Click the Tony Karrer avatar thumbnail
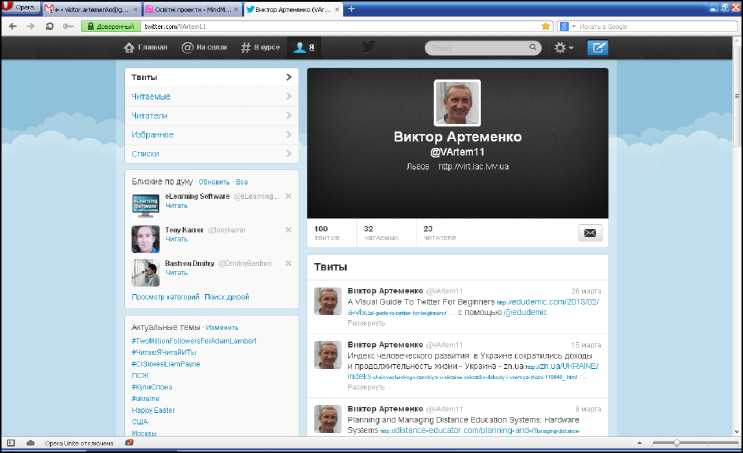Image resolution: width=743 pixels, height=453 pixels. 145,239
